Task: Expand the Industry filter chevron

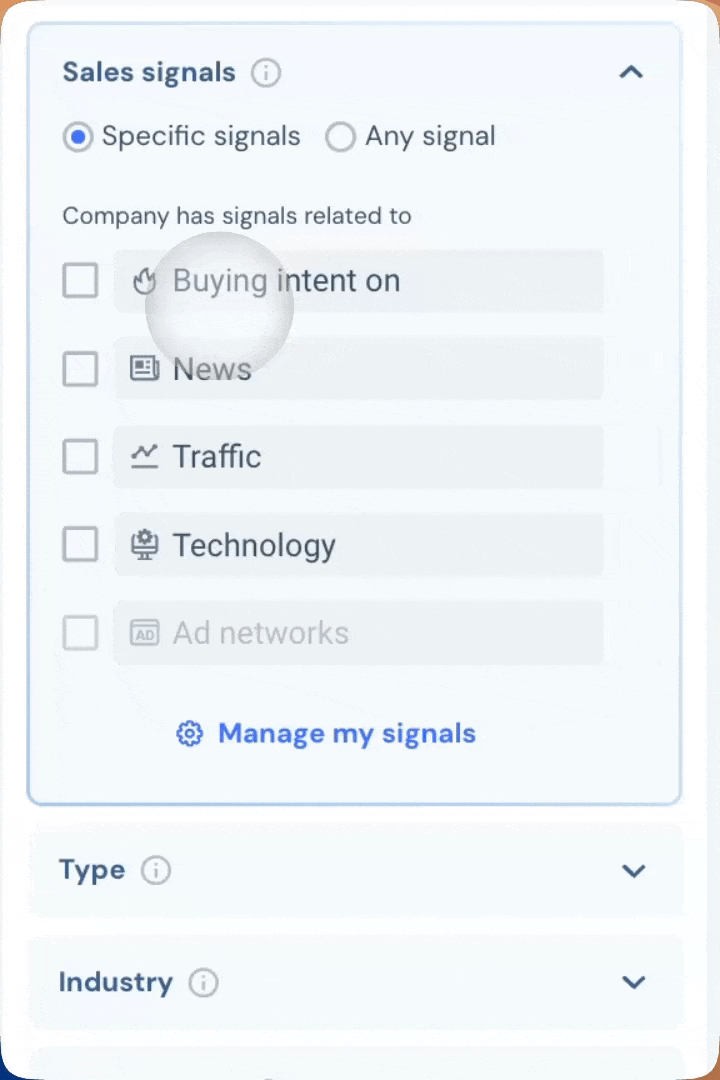Action: tap(633, 982)
